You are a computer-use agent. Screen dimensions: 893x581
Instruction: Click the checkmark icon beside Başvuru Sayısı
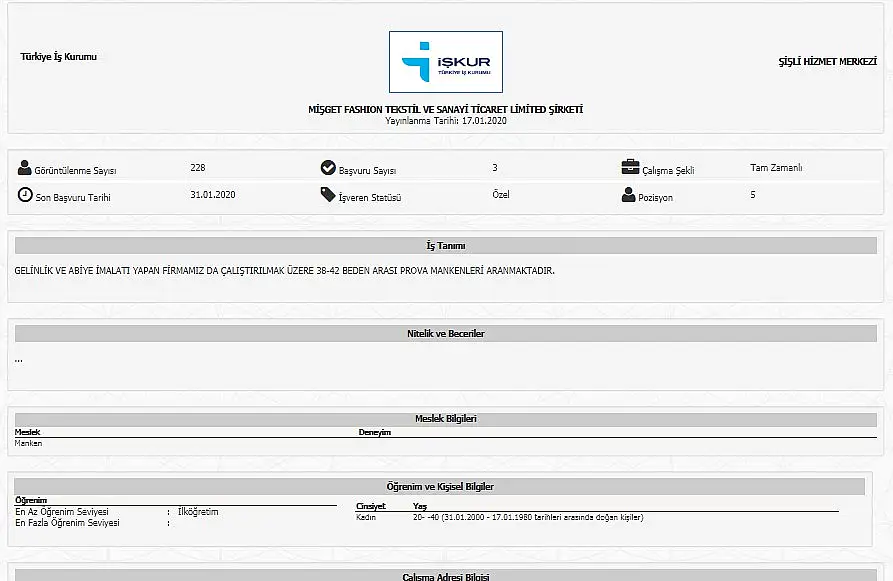[328, 167]
